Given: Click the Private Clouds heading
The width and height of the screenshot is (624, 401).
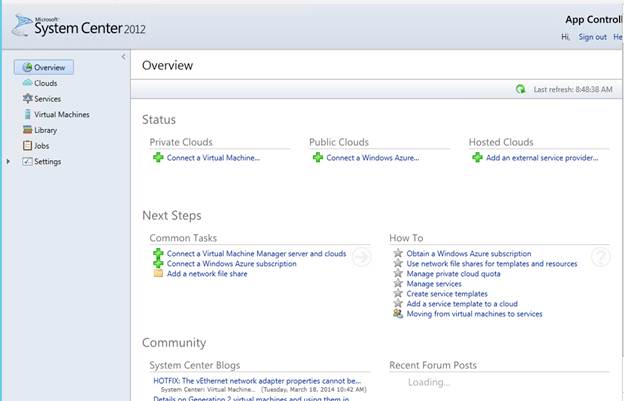Looking at the screenshot, I should coord(181,142).
